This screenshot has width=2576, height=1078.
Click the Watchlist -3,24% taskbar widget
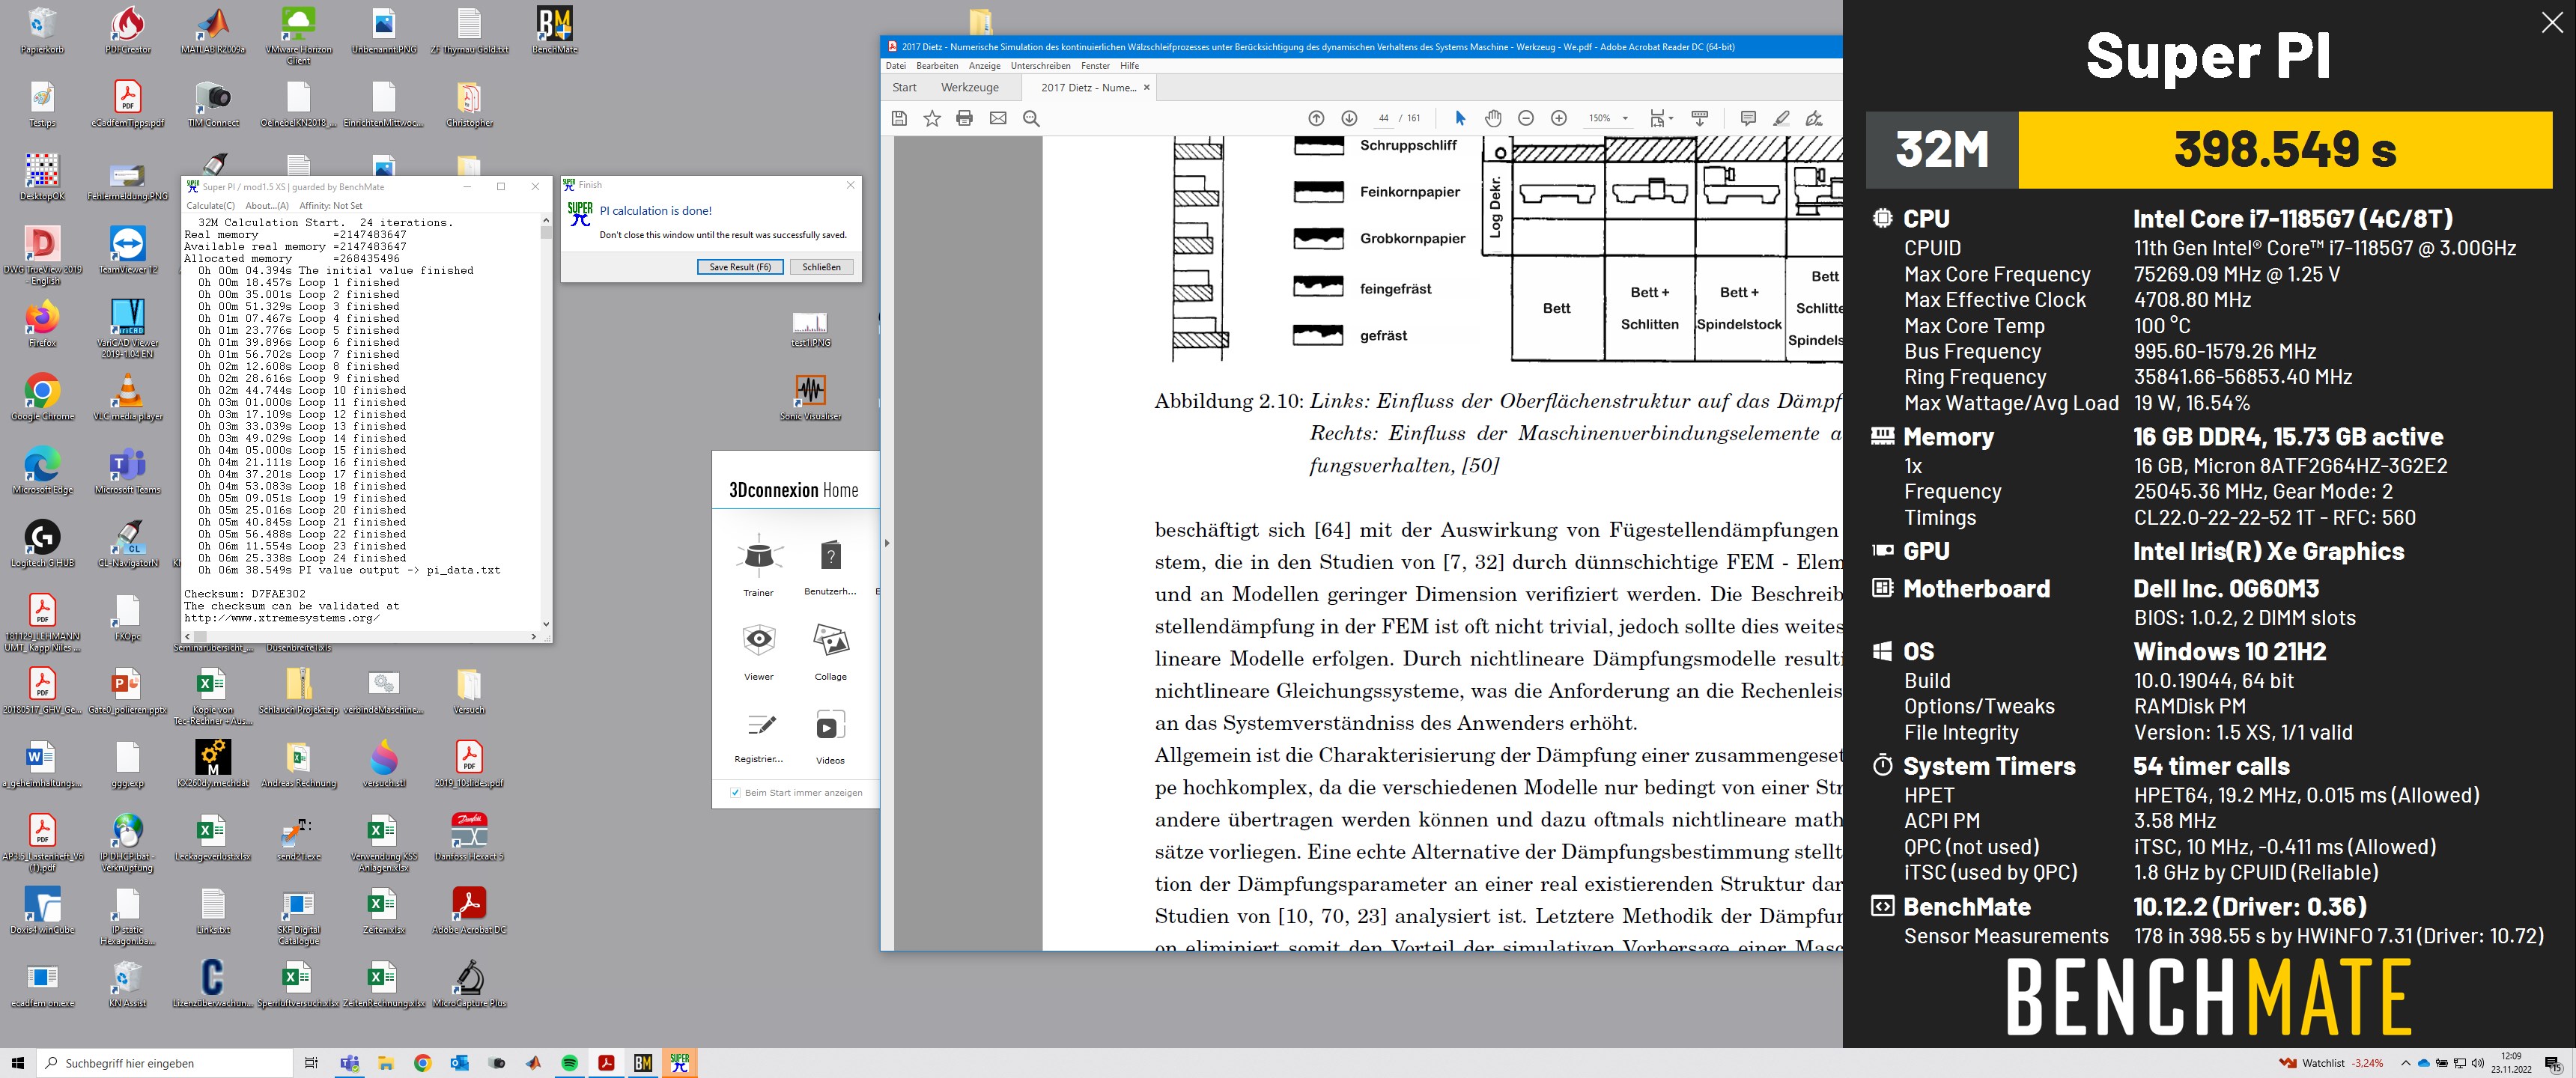[x=2331, y=1063]
